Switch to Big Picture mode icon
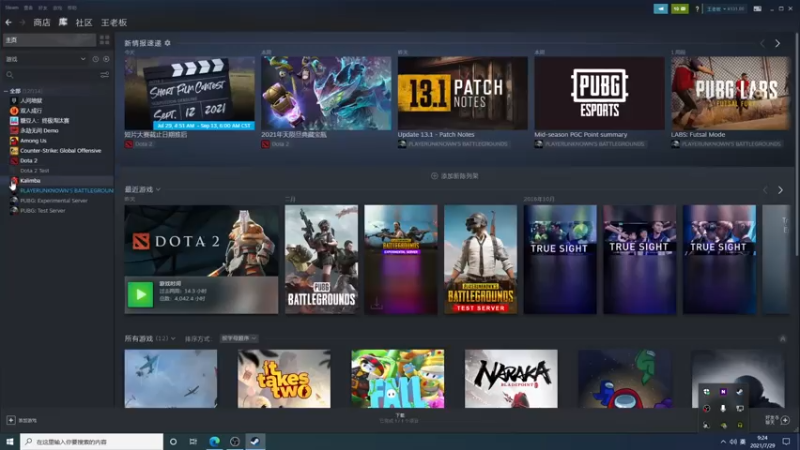800x450 pixels. (758, 9)
